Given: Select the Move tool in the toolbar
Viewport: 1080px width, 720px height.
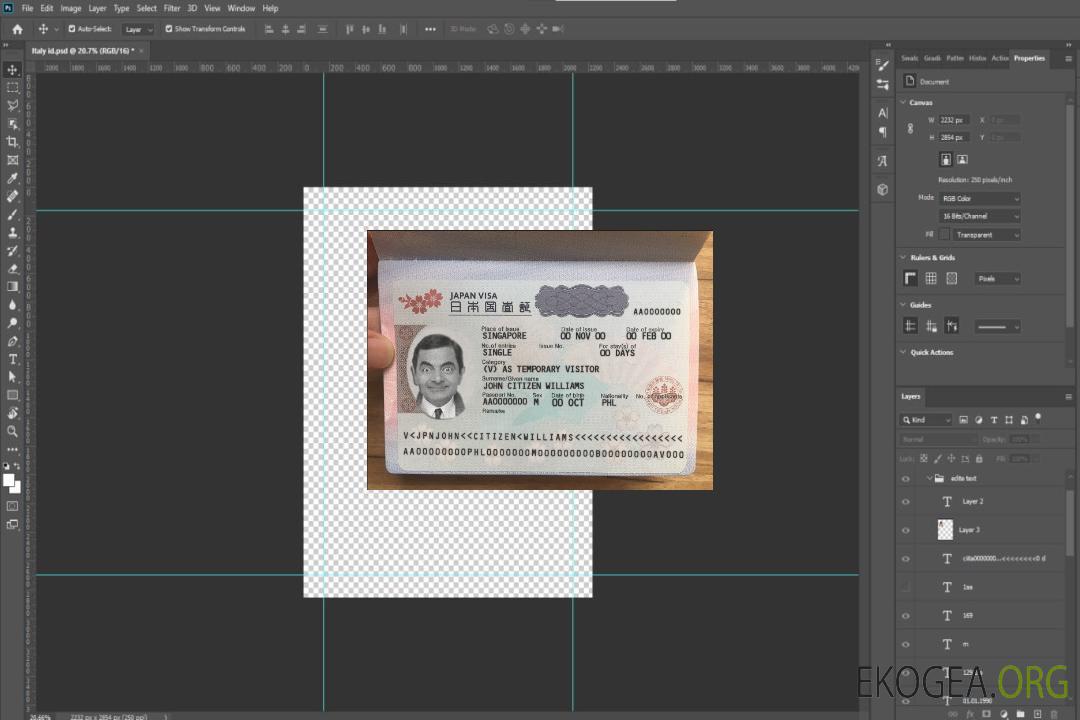Looking at the screenshot, I should point(12,70).
